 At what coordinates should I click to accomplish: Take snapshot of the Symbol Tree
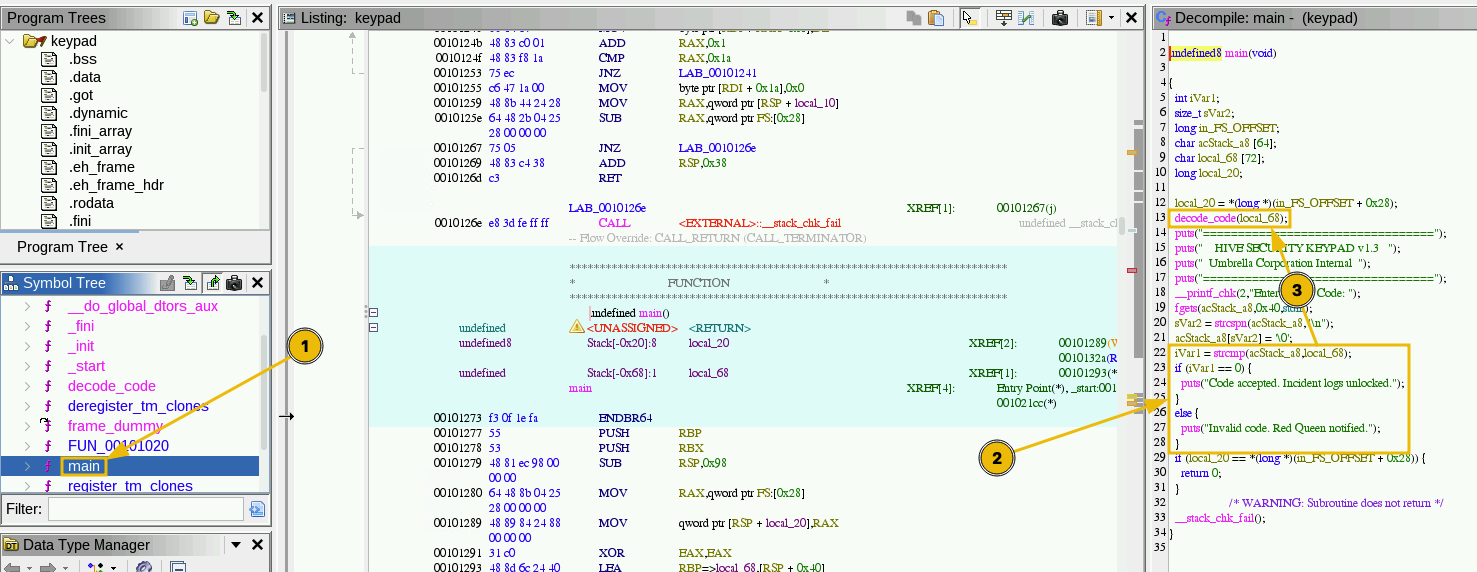(x=234, y=283)
